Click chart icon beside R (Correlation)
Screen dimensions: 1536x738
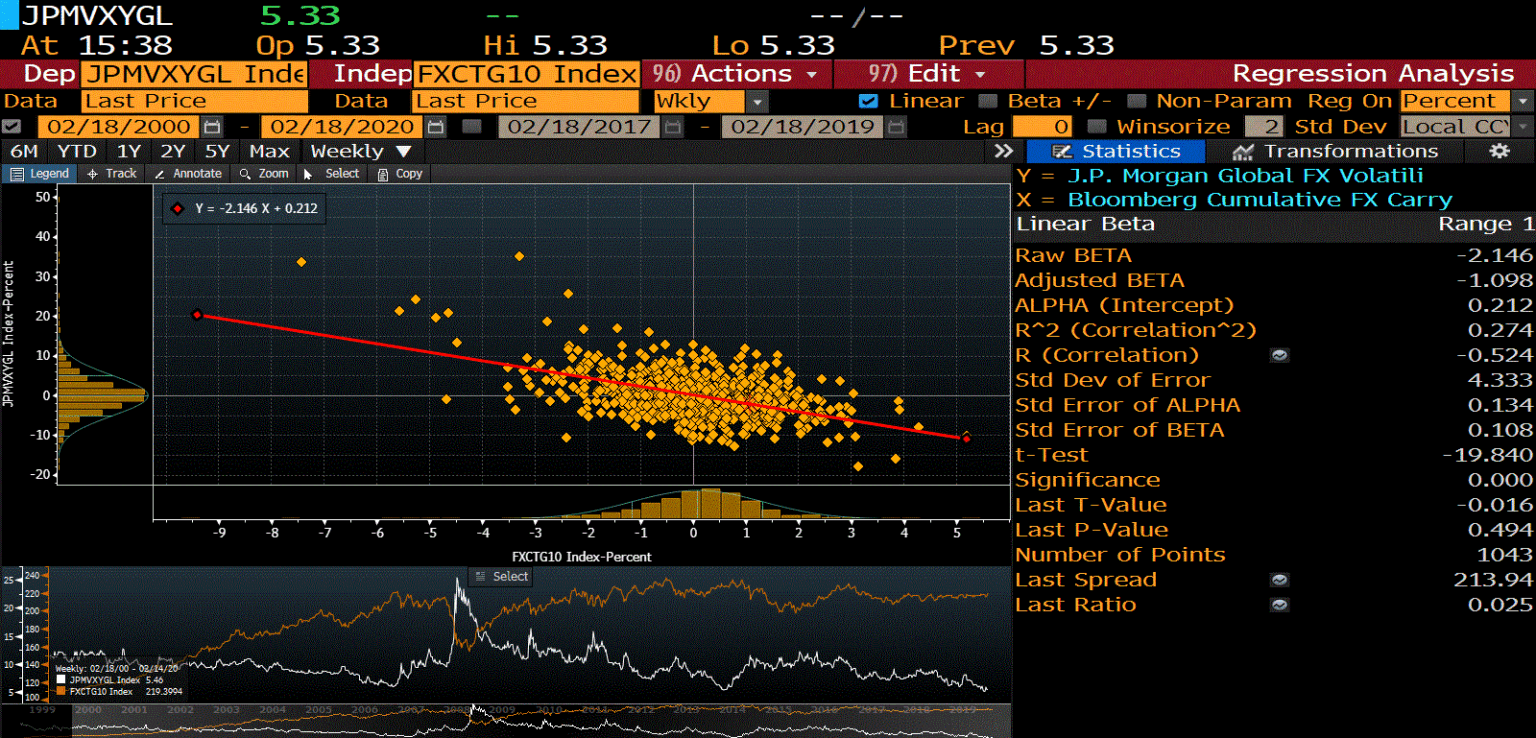pyautogui.click(x=1279, y=355)
